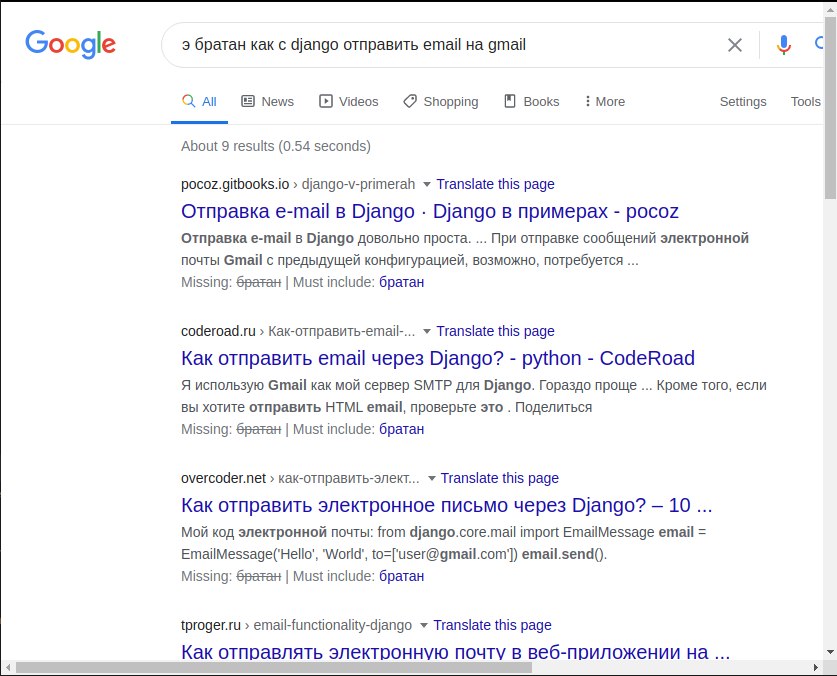Switch to the News tab
837x676 pixels.
(267, 101)
